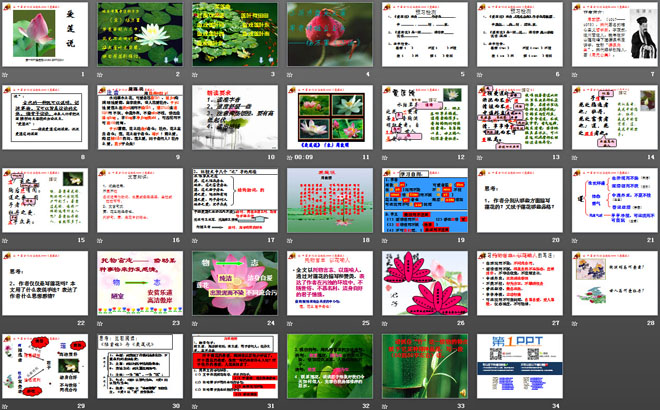Select slide 30 thumbnail
Viewport: 660px width, 410px height.
coord(140,366)
